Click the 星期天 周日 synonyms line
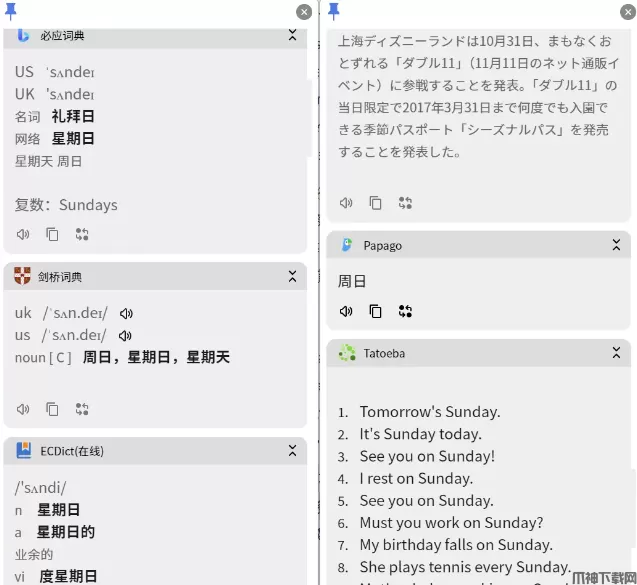Image resolution: width=637 pixels, height=585 pixels. click(48, 161)
